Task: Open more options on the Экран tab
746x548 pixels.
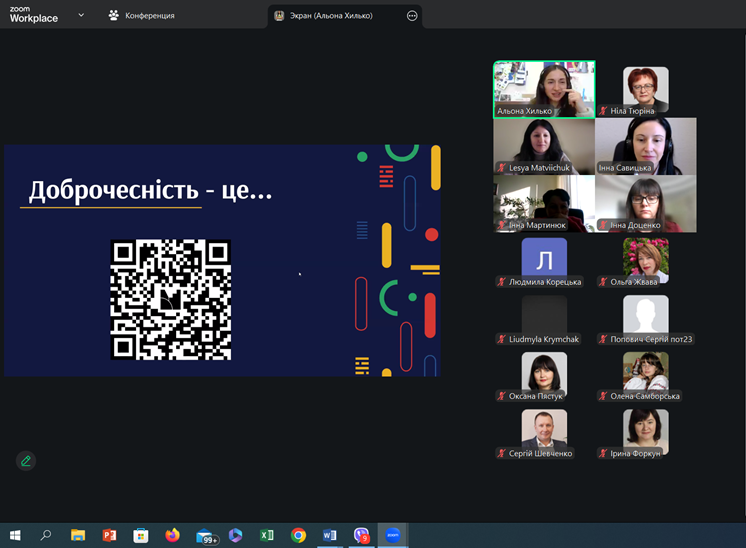Action: click(x=412, y=16)
